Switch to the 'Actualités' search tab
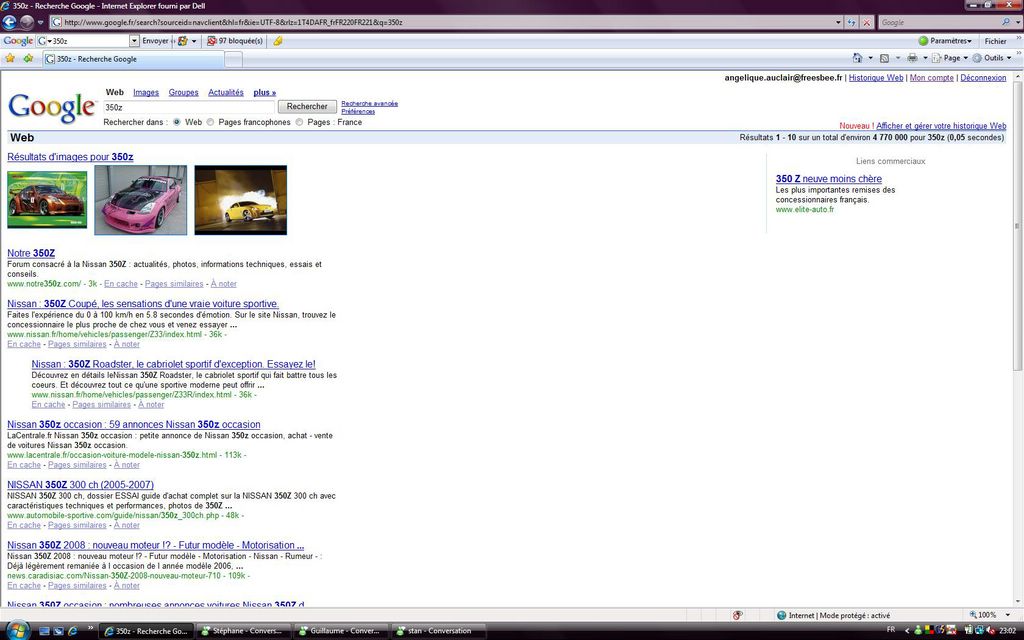 pyautogui.click(x=226, y=92)
